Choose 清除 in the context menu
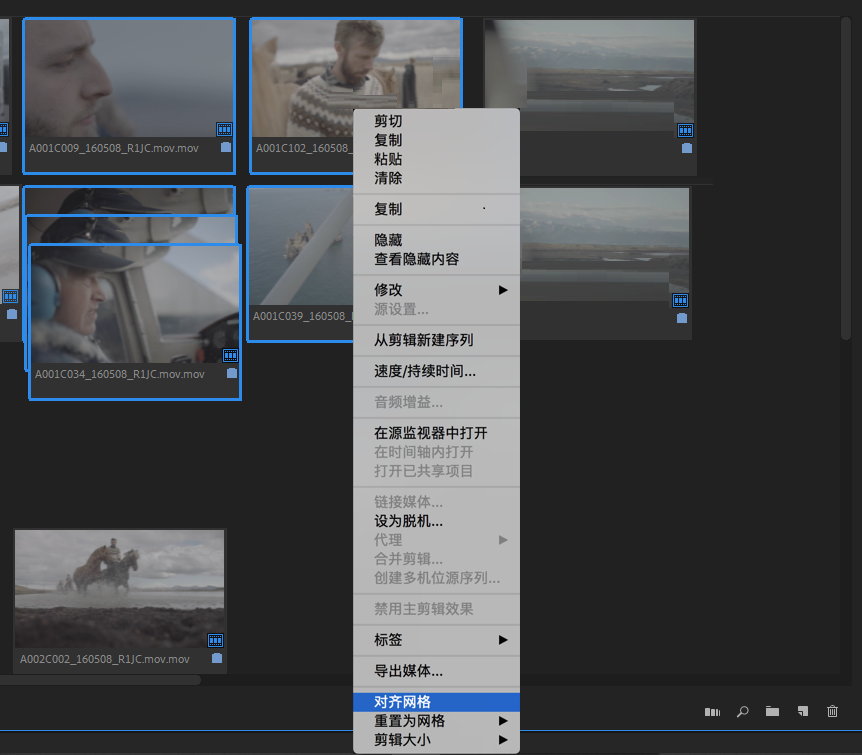Image resolution: width=862 pixels, height=755 pixels. 436,178
